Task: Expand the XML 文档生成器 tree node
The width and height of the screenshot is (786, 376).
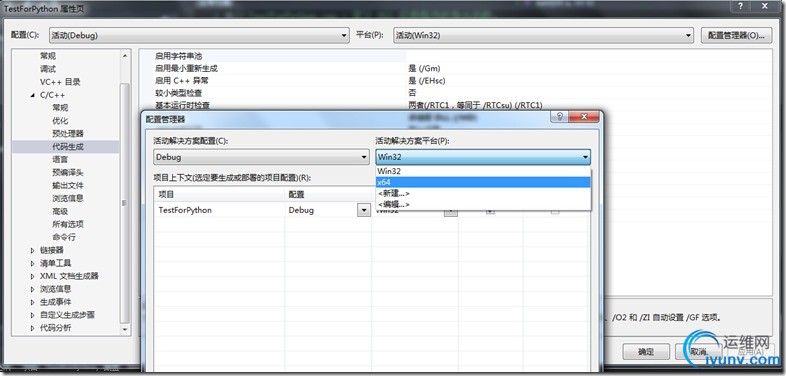Action: click(x=33, y=276)
